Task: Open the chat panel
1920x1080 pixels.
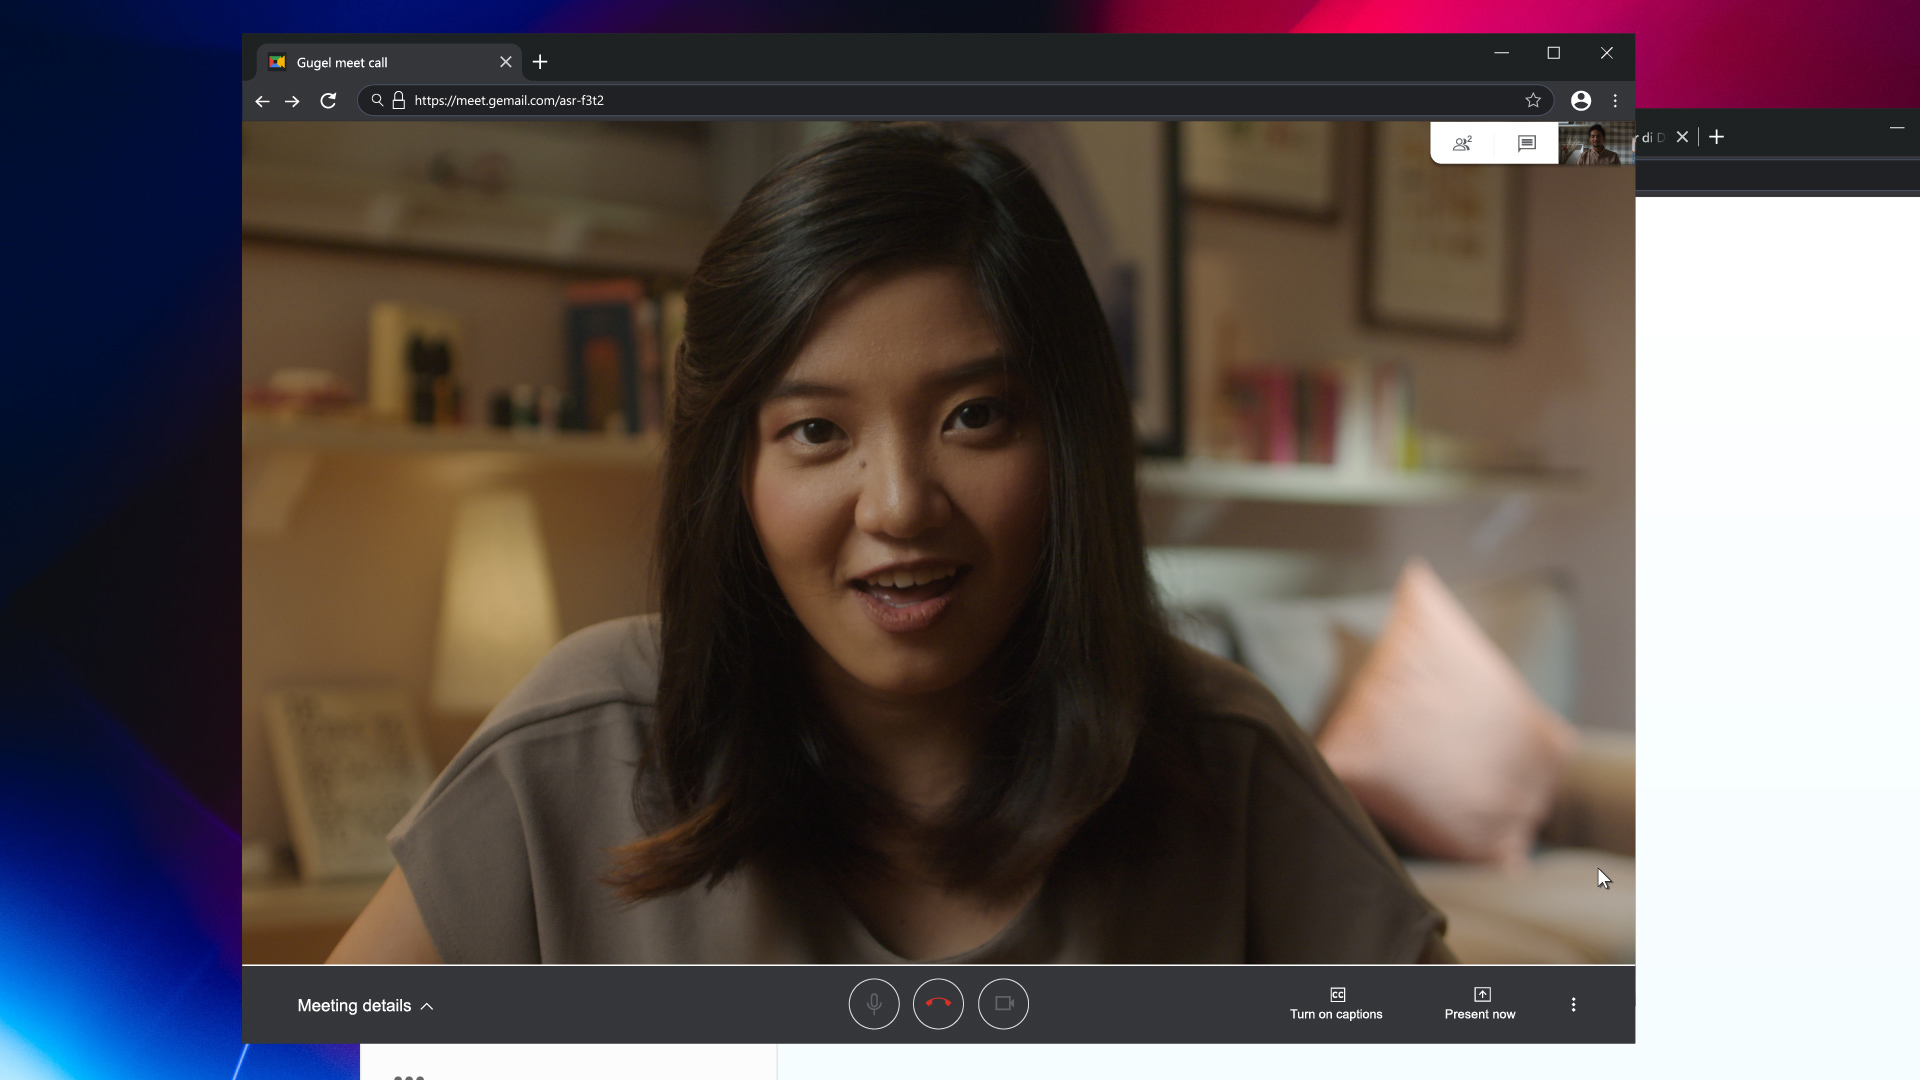Action: tap(1526, 143)
